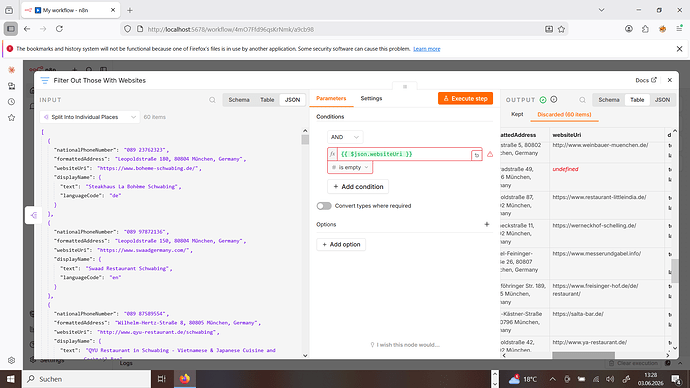Click the condition warning triangle icon

[490, 154]
